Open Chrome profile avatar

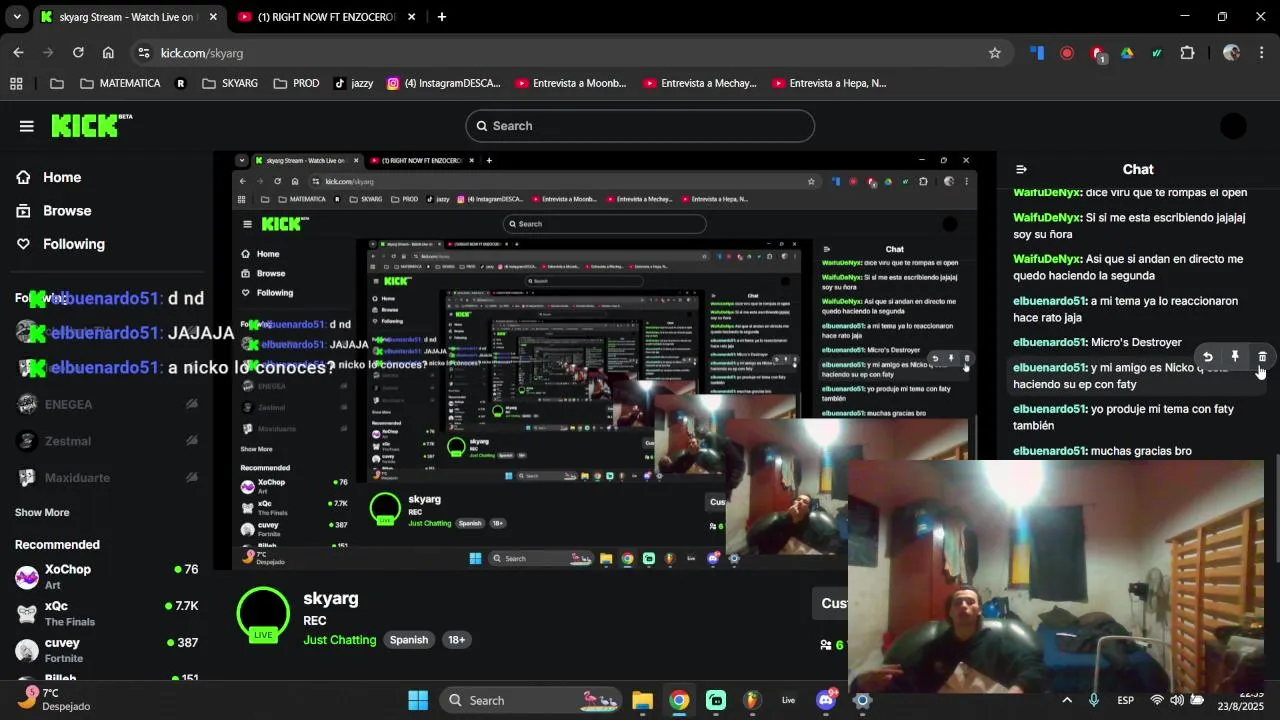pyautogui.click(x=1231, y=53)
